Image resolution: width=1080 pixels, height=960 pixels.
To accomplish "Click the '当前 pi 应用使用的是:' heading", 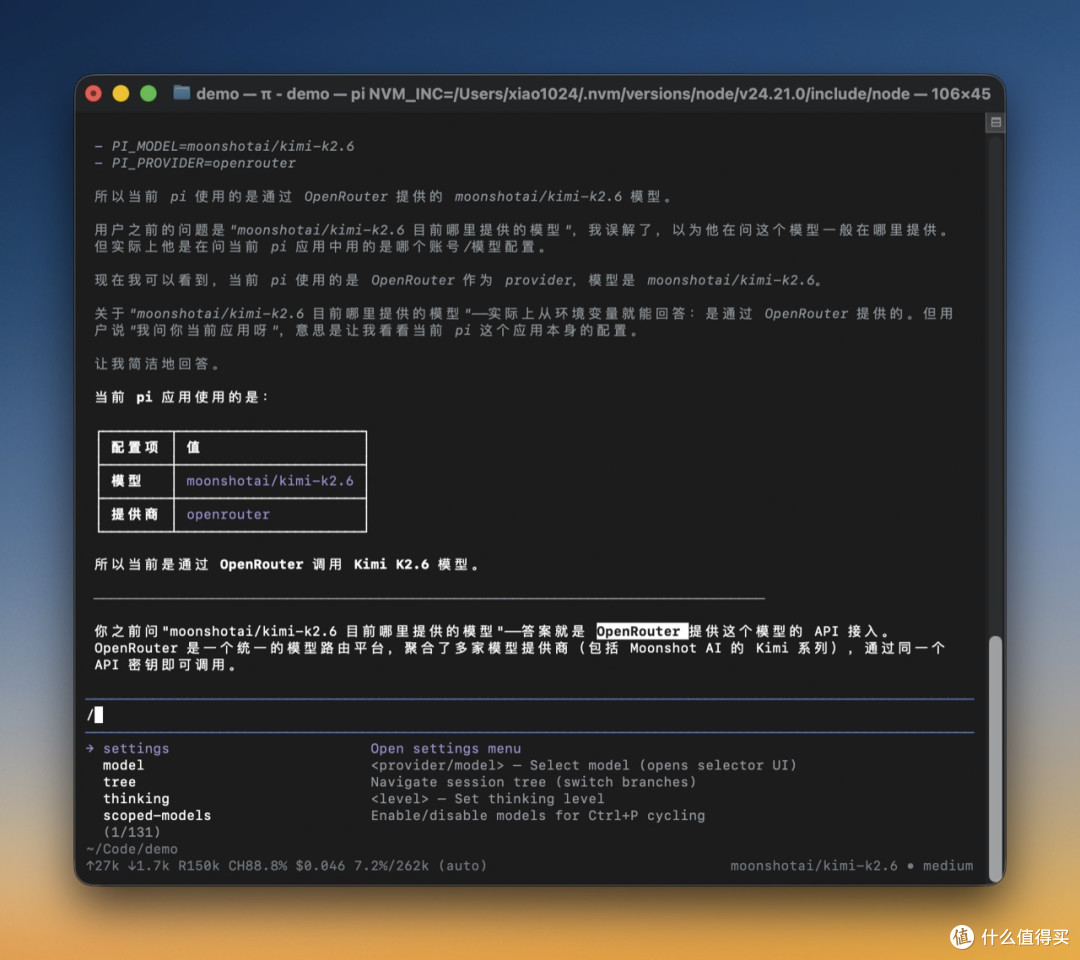I will (182, 397).
